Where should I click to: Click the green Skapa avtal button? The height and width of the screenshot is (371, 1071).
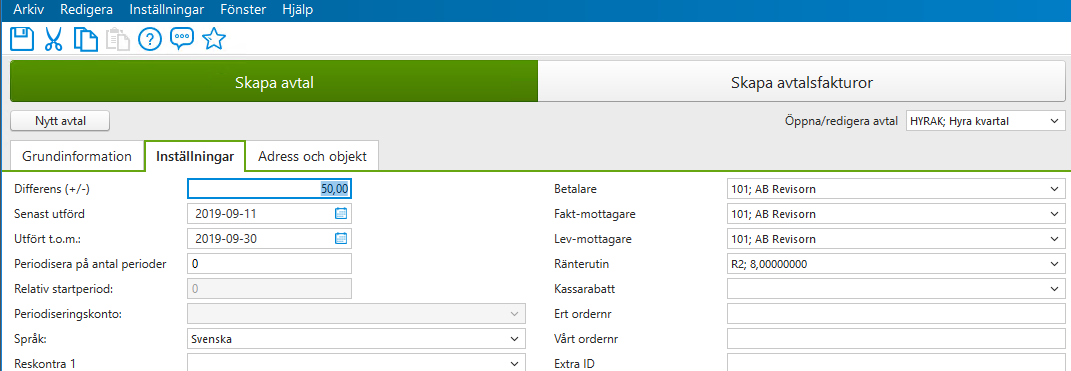coord(274,83)
